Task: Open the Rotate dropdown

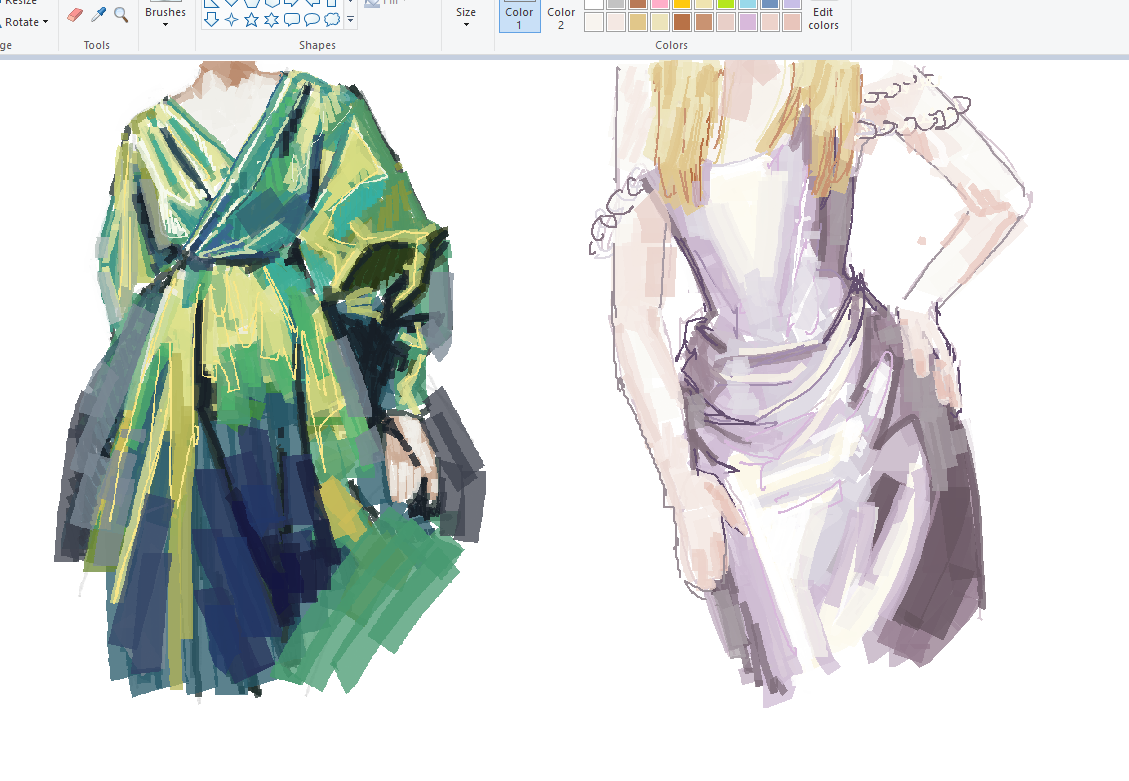Action: coord(26,22)
